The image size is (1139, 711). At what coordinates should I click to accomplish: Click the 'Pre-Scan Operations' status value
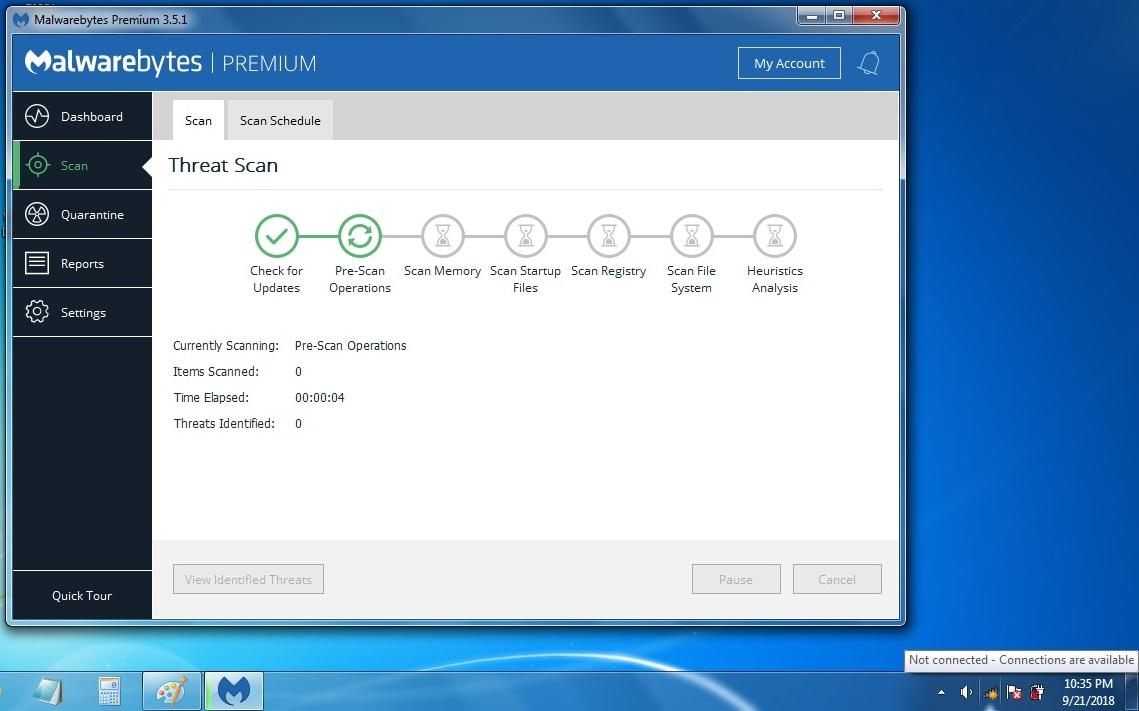(x=351, y=346)
